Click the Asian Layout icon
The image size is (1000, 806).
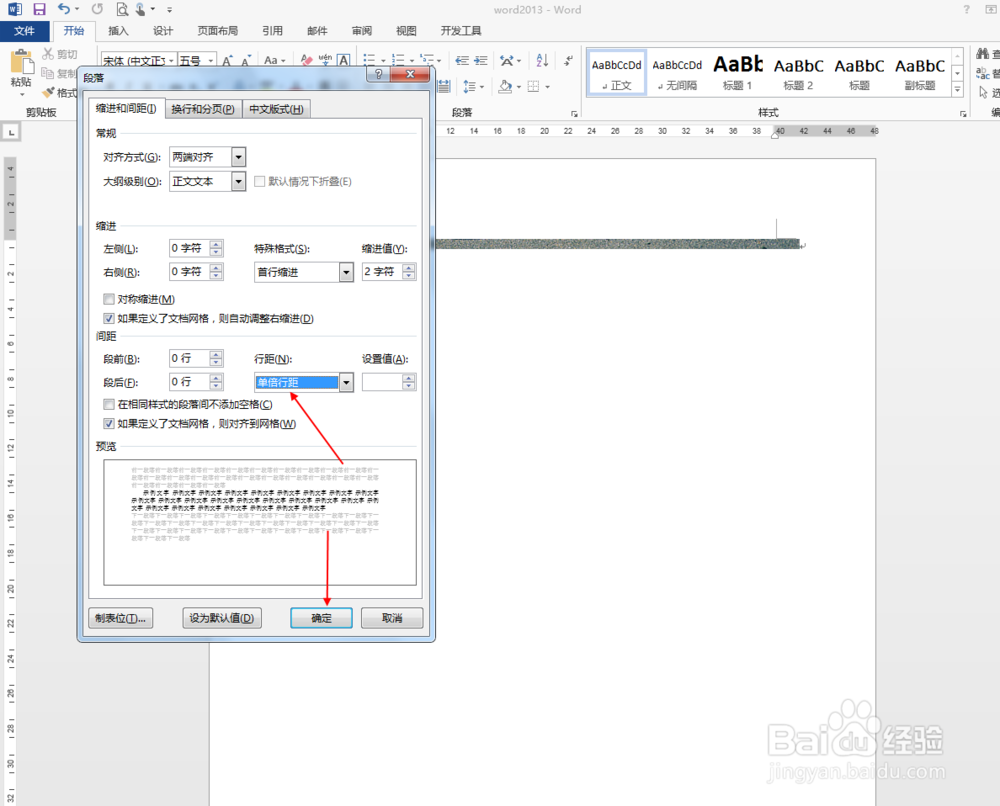(x=507, y=61)
